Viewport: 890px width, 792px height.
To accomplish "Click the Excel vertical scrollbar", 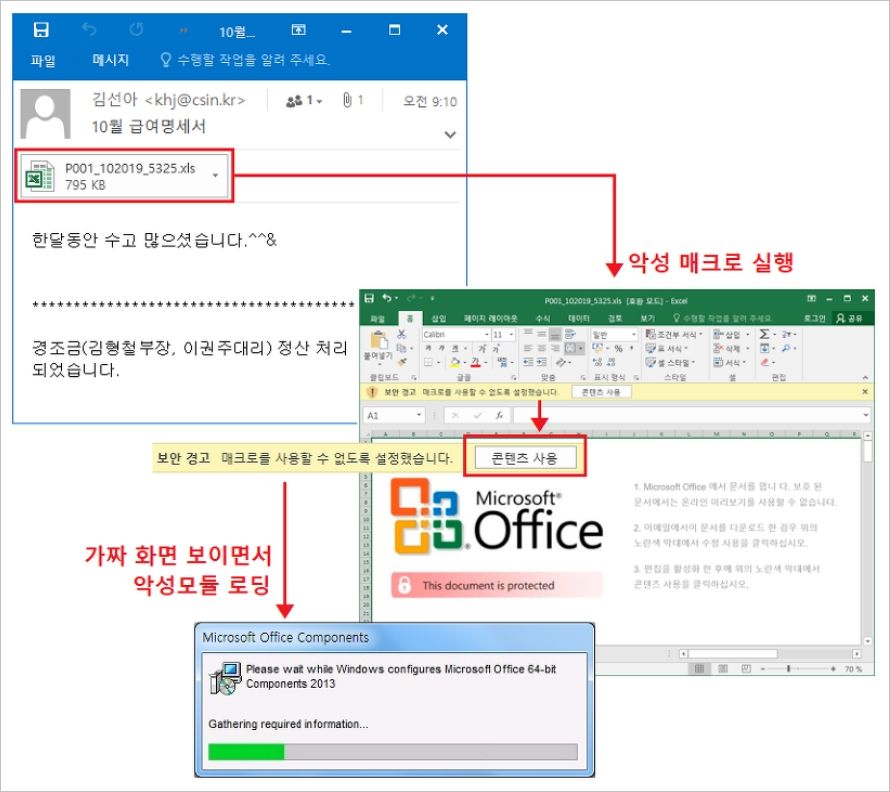I will point(868,537).
